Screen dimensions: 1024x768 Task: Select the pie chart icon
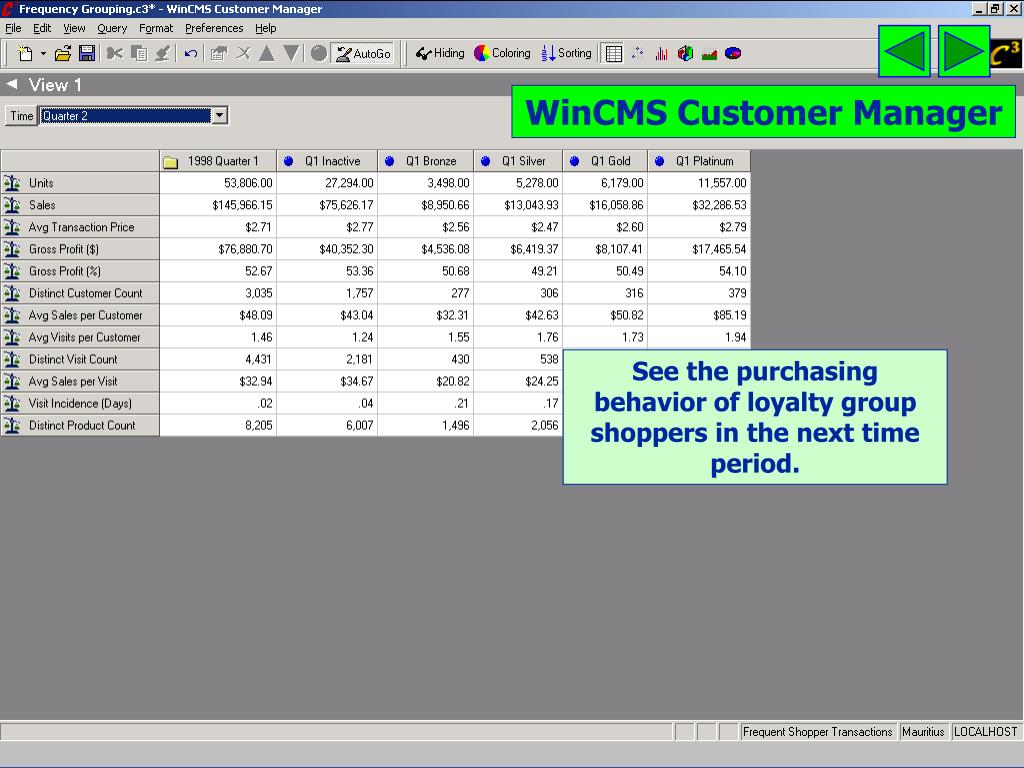[733, 54]
